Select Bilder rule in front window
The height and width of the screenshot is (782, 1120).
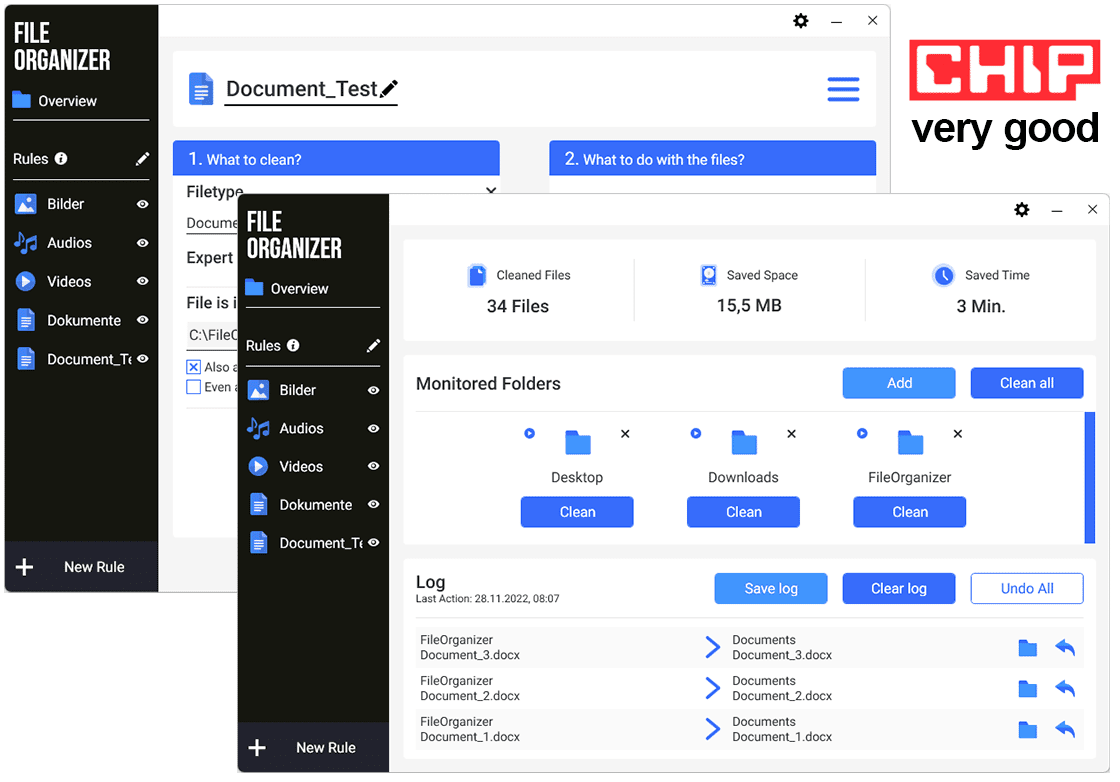pos(297,390)
